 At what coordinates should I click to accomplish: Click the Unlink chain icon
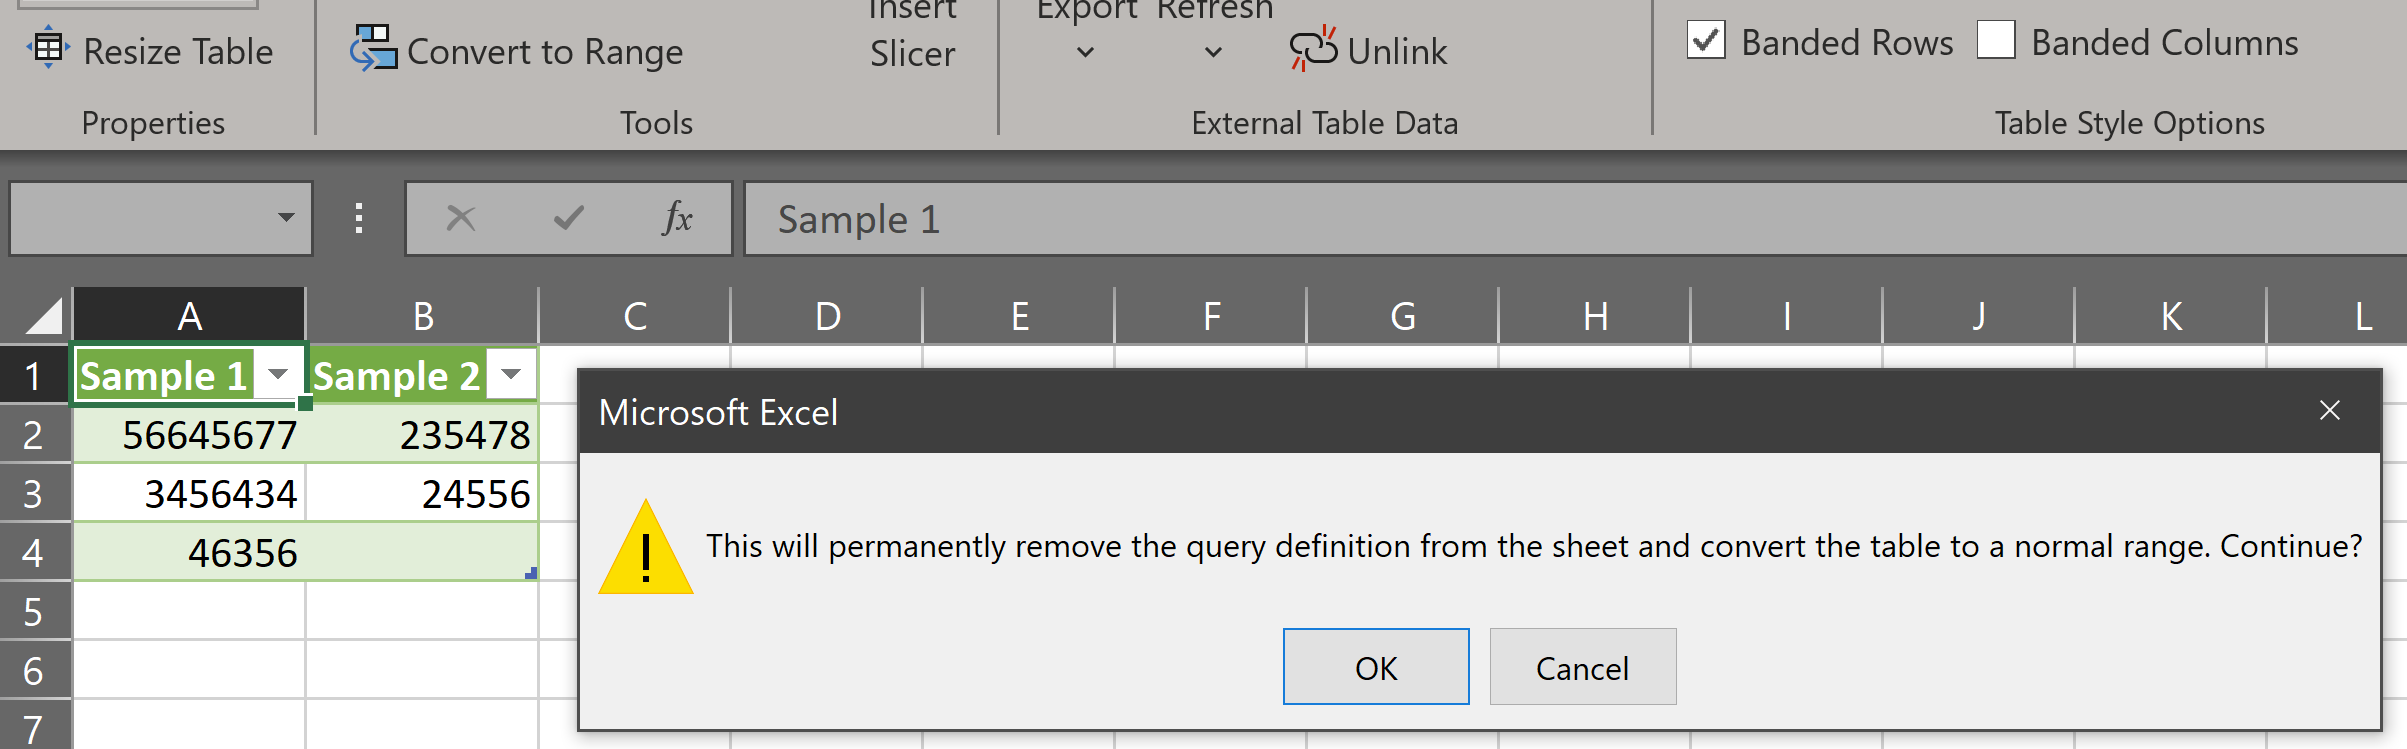click(1313, 49)
